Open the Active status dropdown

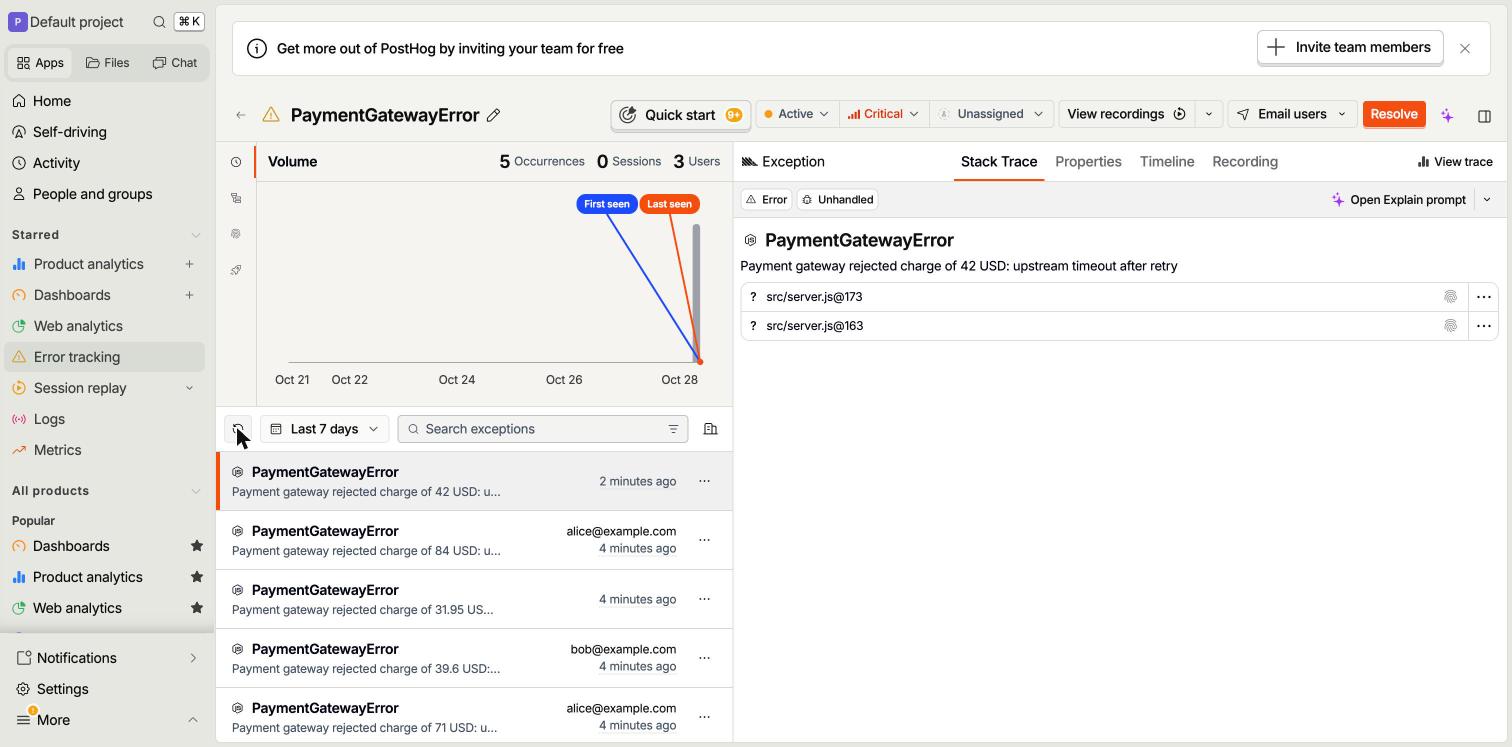(x=797, y=114)
